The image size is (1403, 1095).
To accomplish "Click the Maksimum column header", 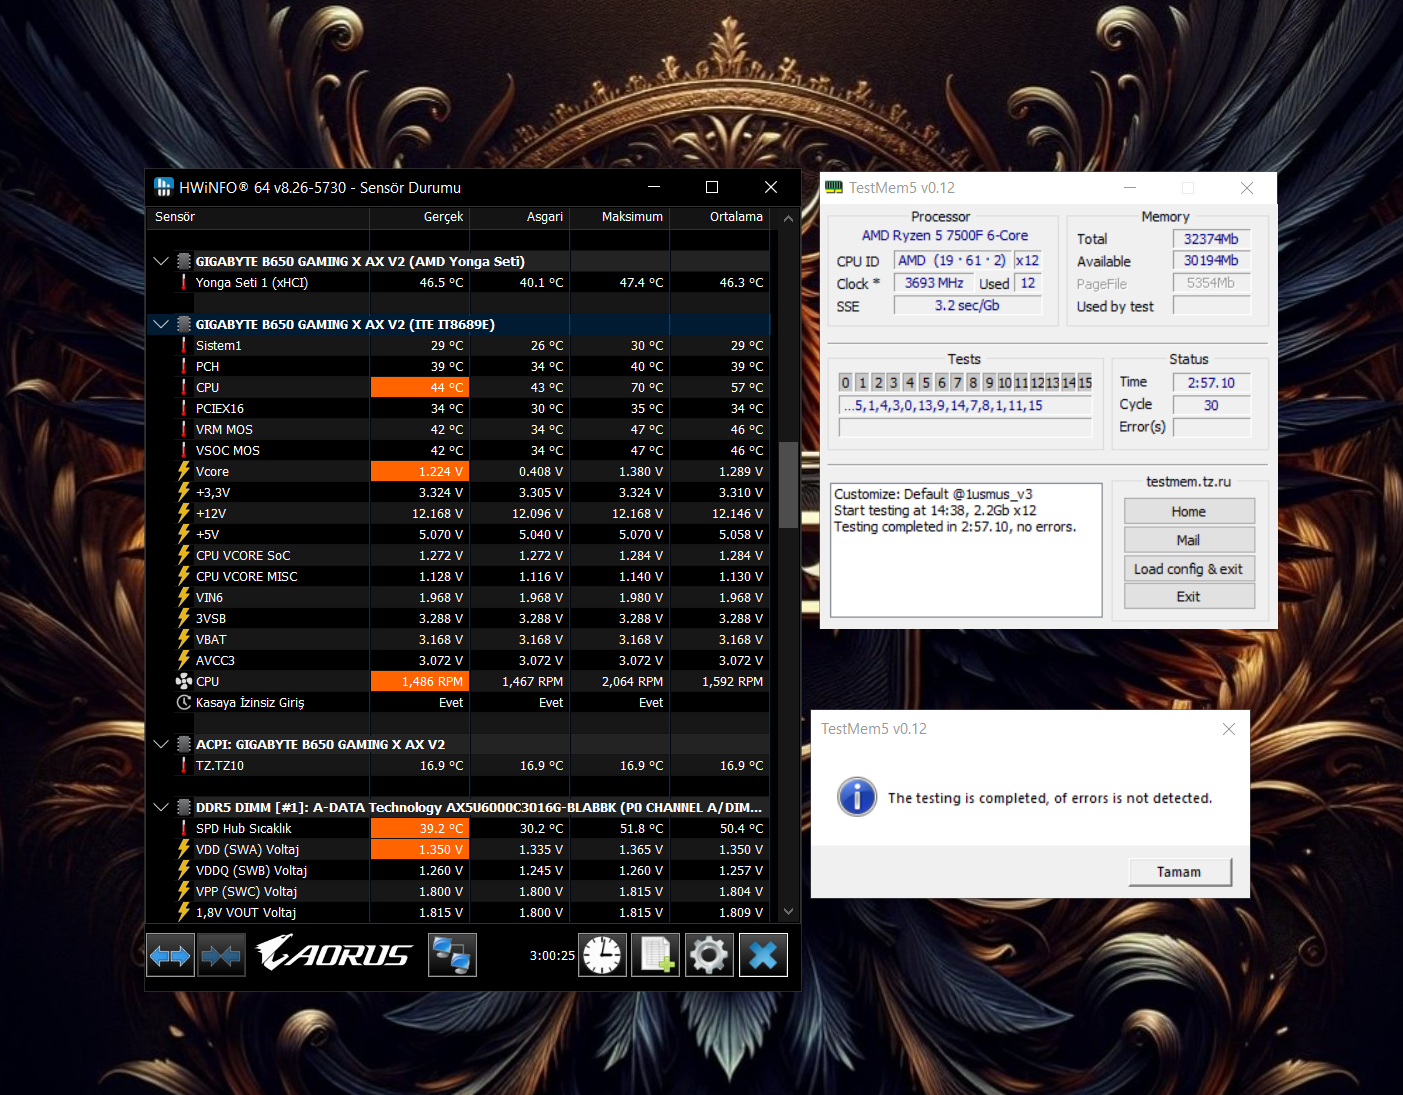I will tap(620, 217).
